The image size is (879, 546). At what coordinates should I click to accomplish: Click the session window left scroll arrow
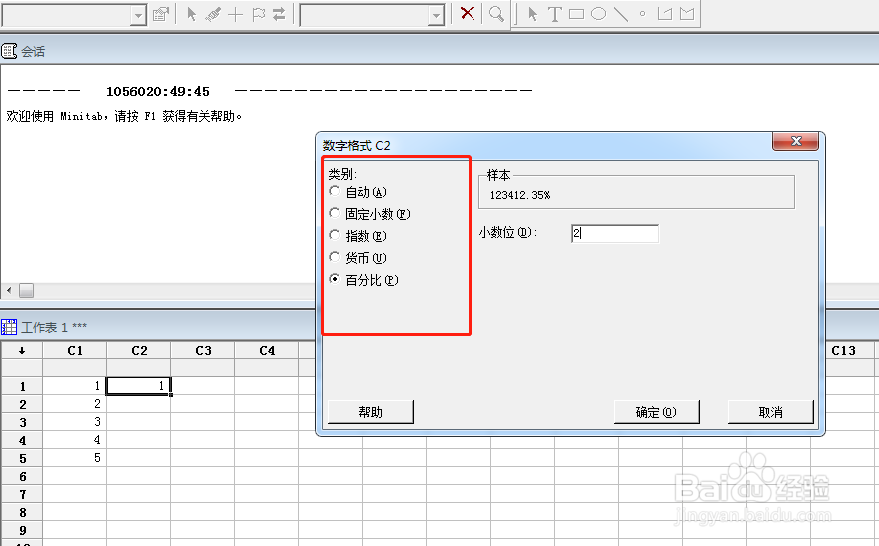point(8,290)
